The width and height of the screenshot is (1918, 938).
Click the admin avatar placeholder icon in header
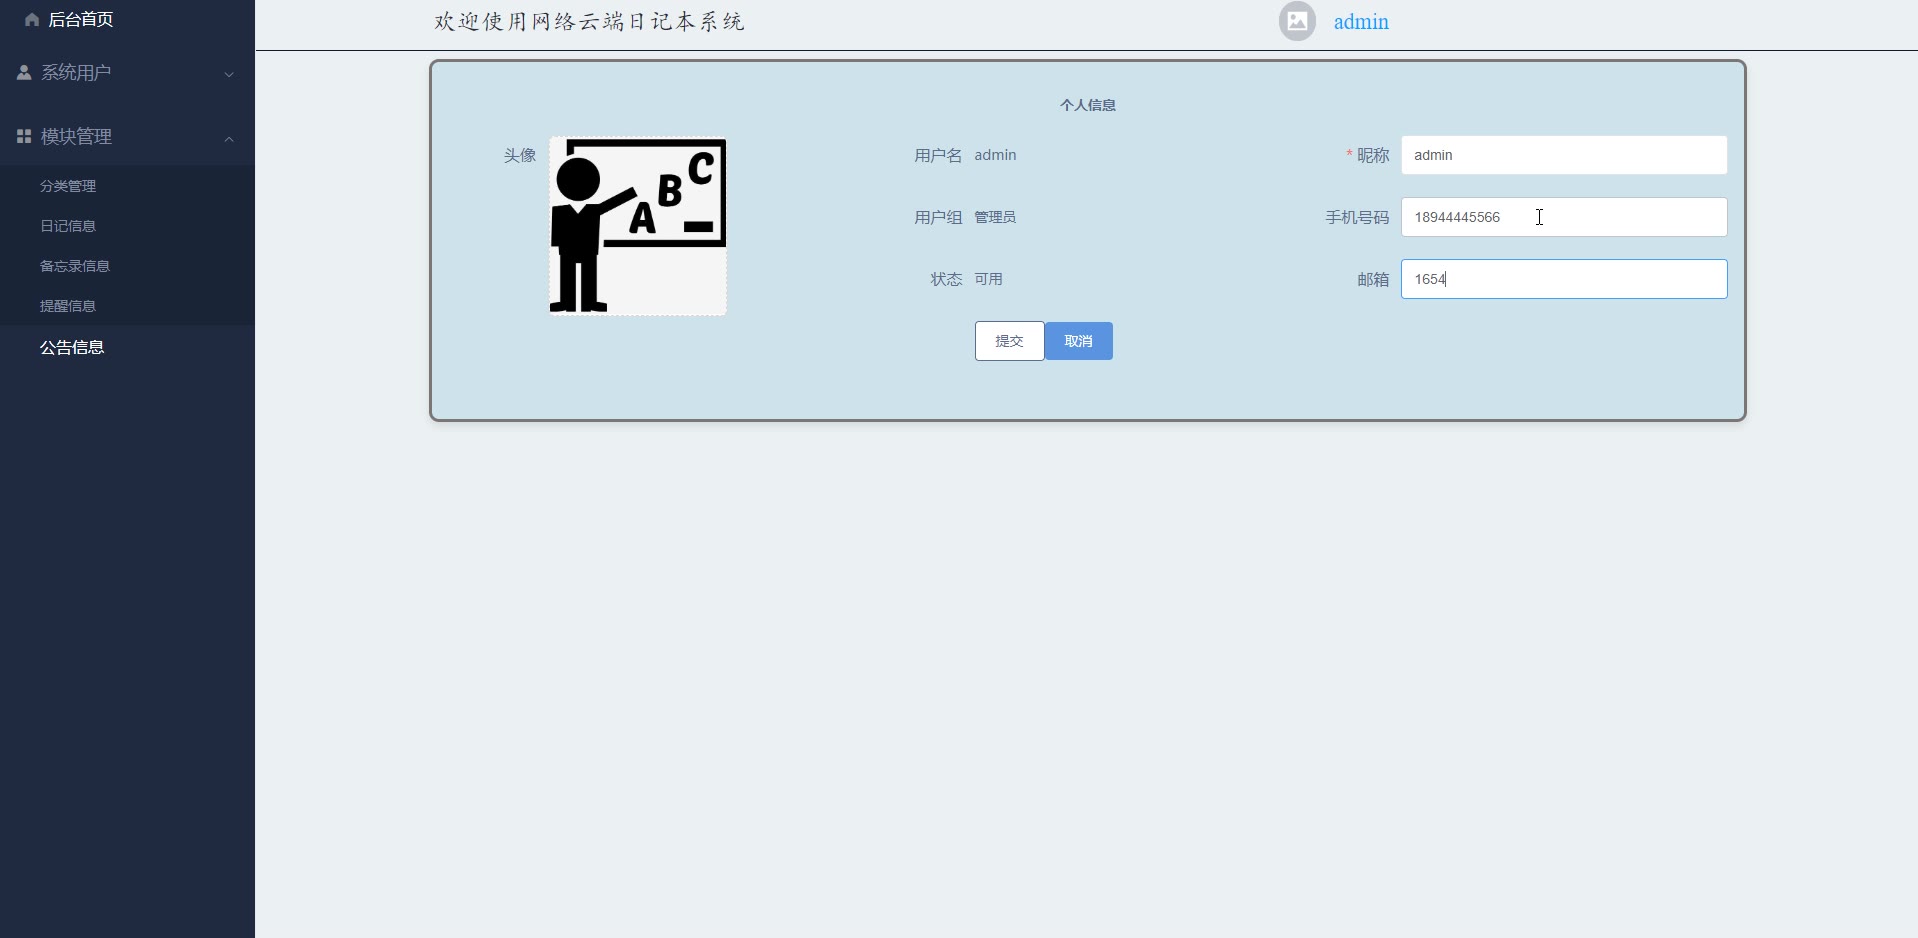click(x=1297, y=21)
